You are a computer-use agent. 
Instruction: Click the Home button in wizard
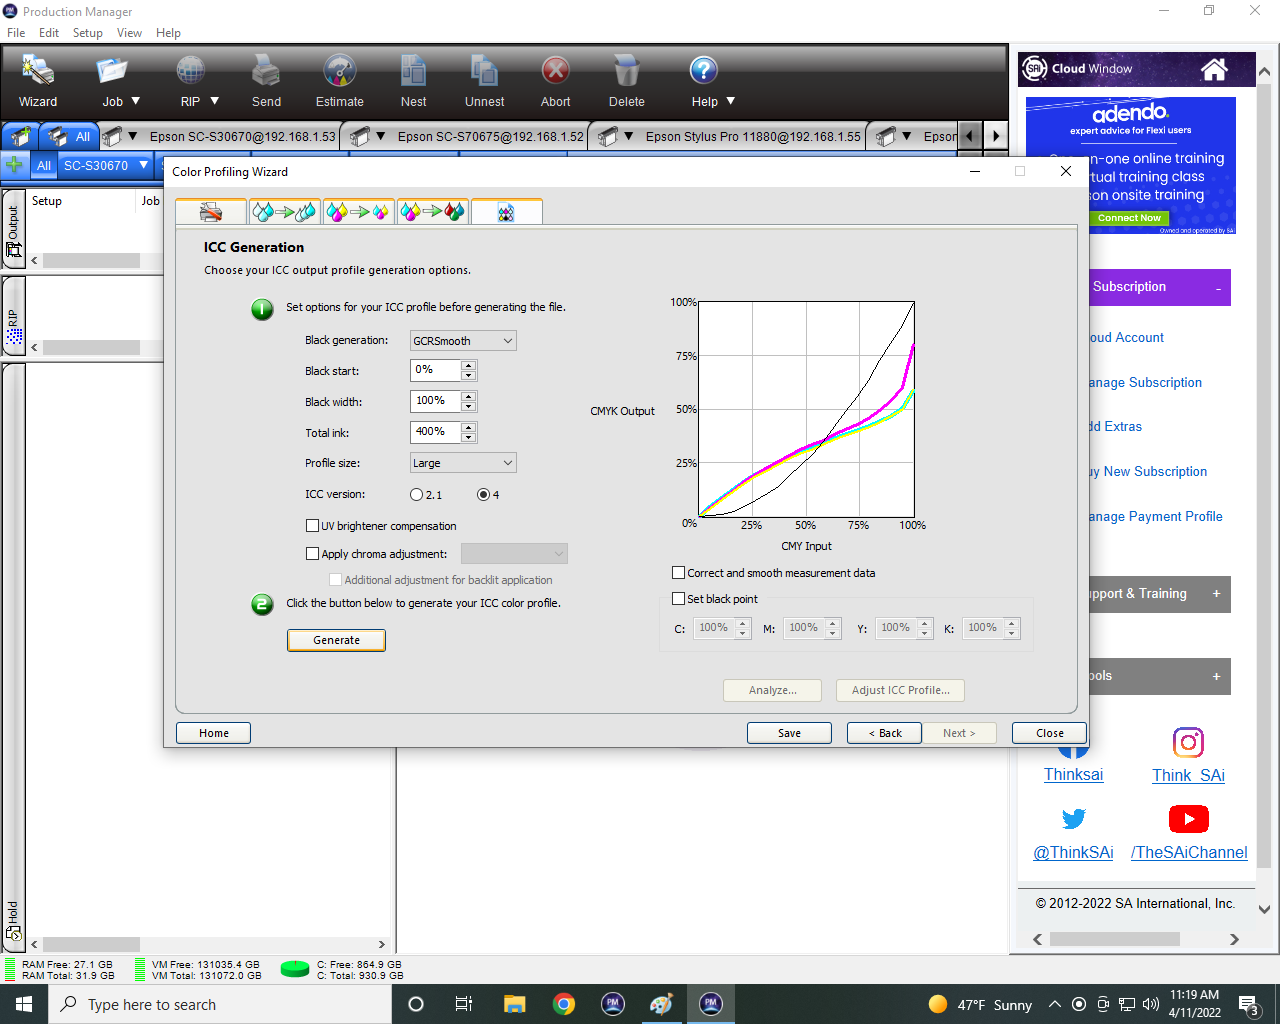tap(214, 733)
